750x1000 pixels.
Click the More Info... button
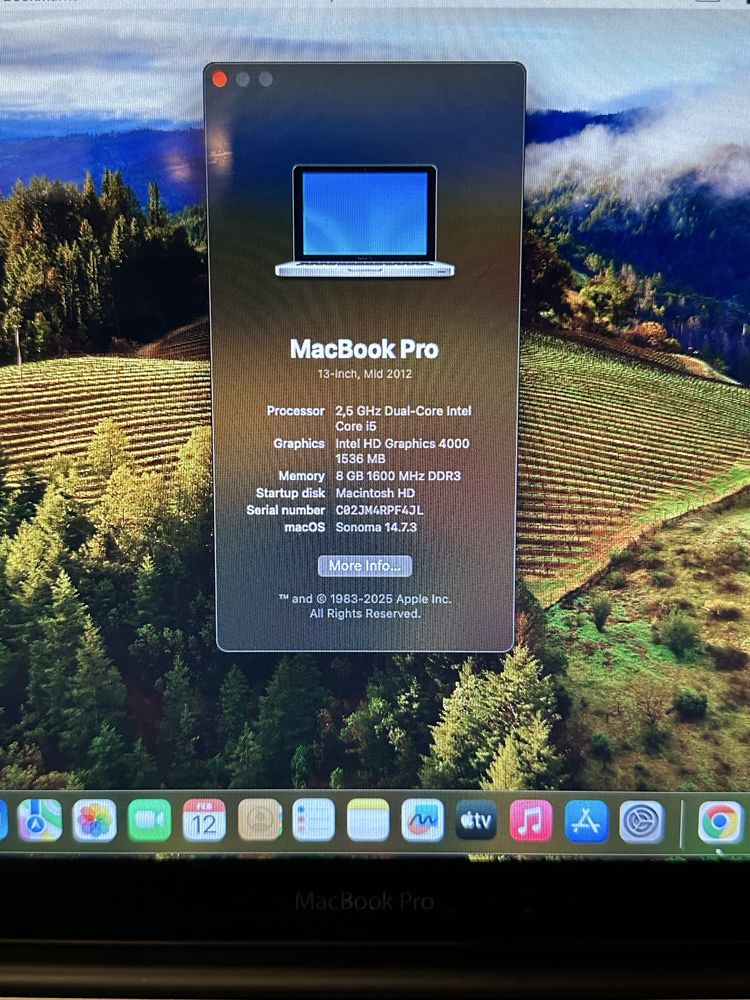[365, 566]
